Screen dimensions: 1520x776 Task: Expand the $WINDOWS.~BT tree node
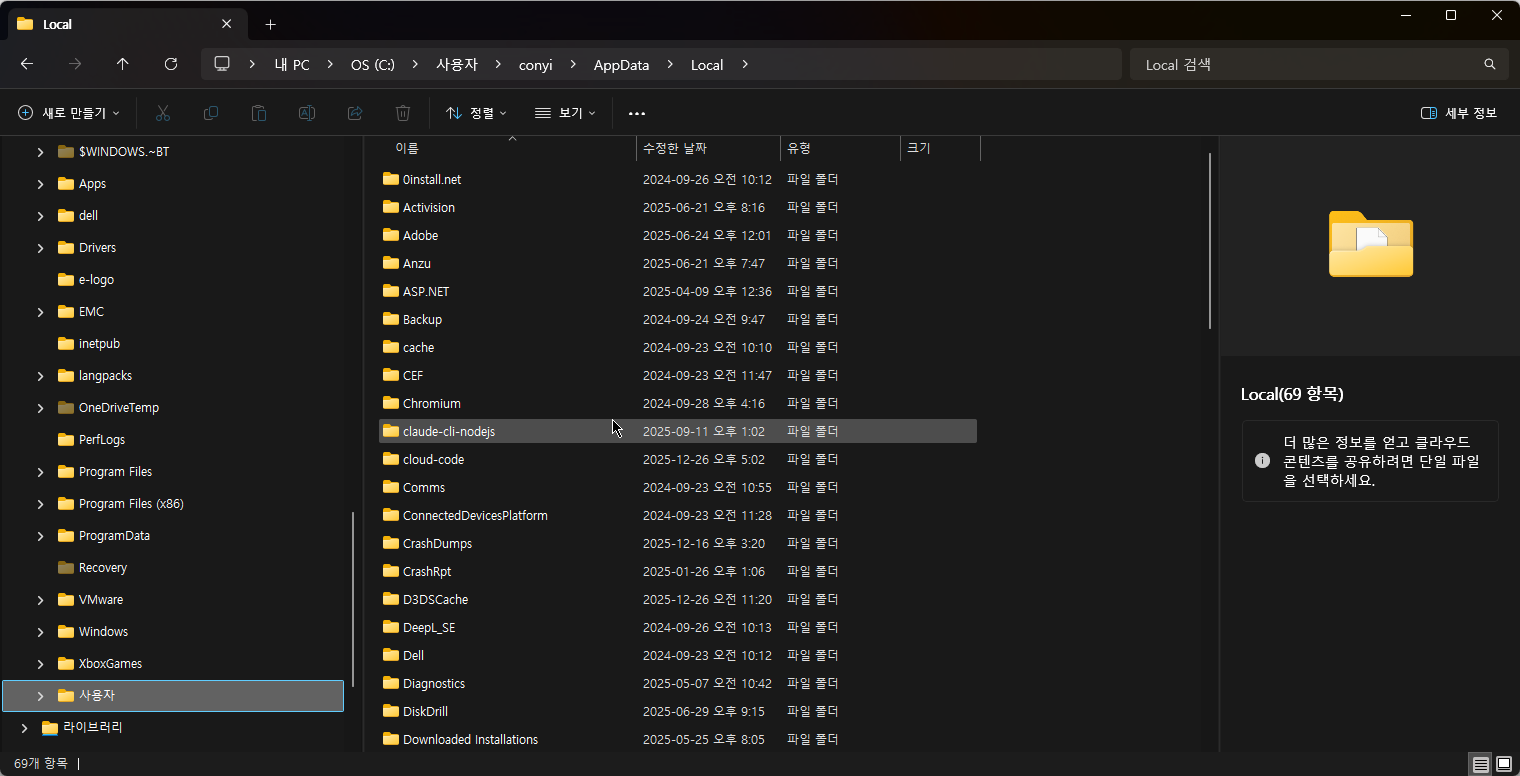pos(40,152)
